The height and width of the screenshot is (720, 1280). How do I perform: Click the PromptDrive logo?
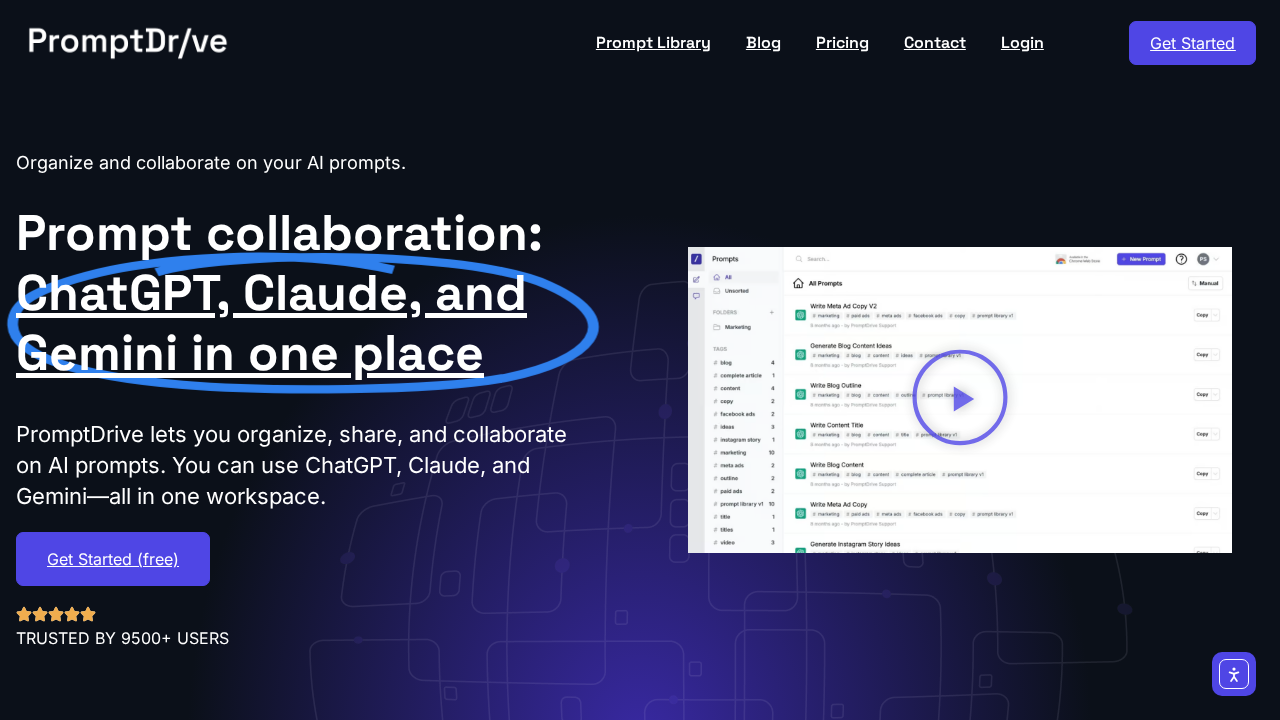(128, 42)
